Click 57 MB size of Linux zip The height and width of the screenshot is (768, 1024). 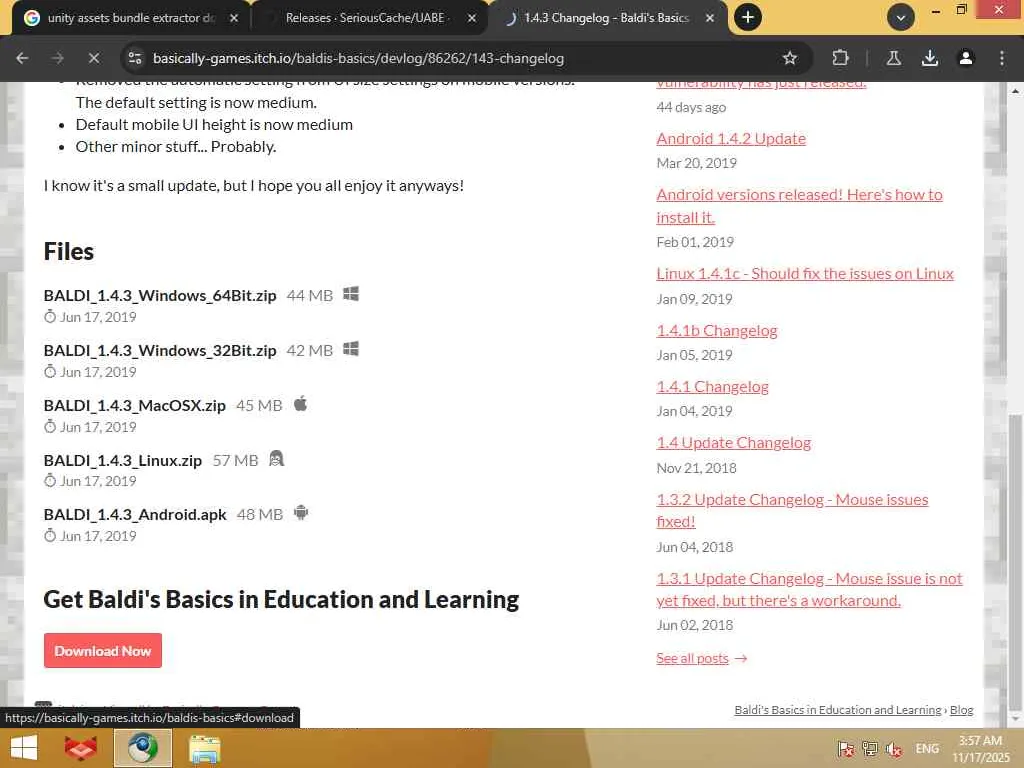(235, 460)
